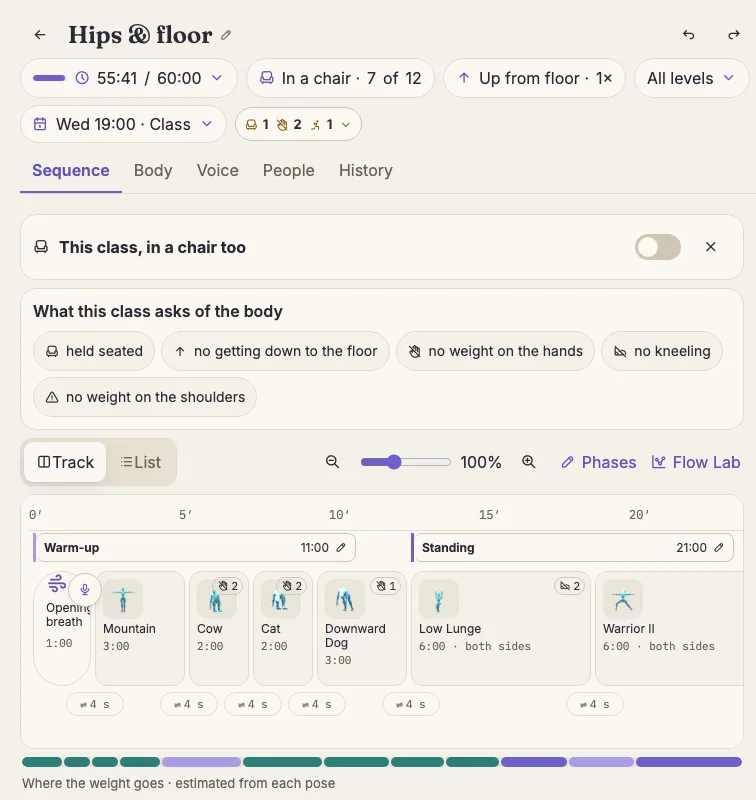Viewport: 756px width, 800px height.
Task: Toggle 'This class, in a chair too' switch
Action: coord(658,247)
